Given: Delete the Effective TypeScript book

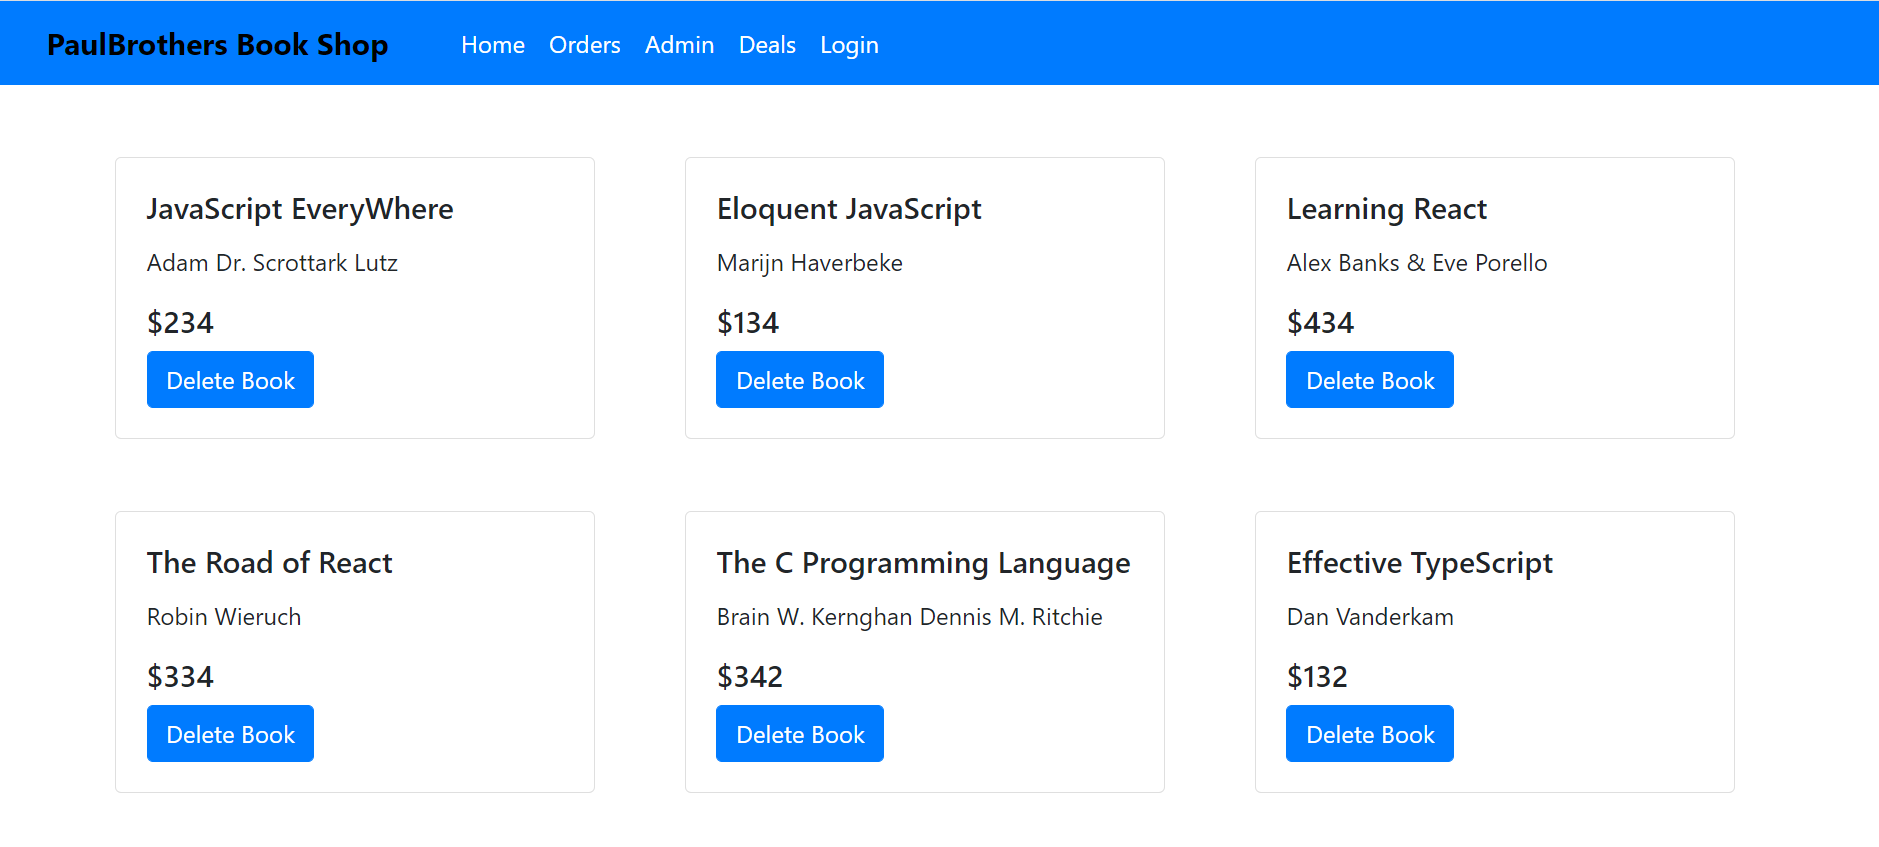Looking at the screenshot, I should click(x=1370, y=734).
